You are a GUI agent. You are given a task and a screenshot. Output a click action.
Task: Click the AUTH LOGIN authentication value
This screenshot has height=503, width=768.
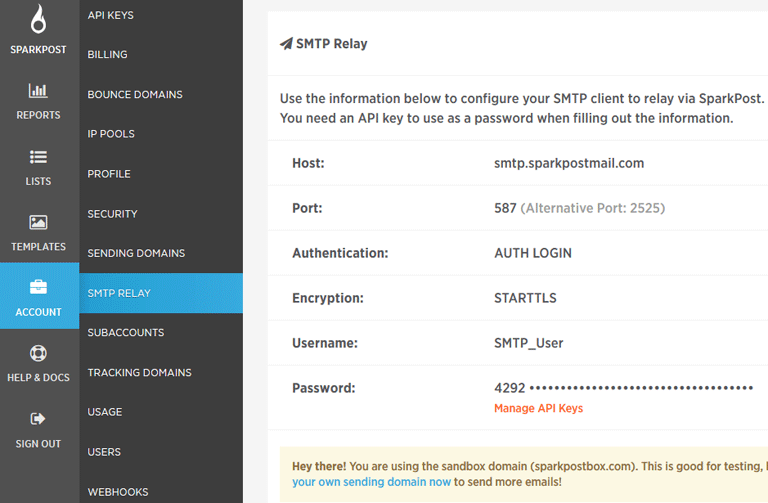point(533,253)
